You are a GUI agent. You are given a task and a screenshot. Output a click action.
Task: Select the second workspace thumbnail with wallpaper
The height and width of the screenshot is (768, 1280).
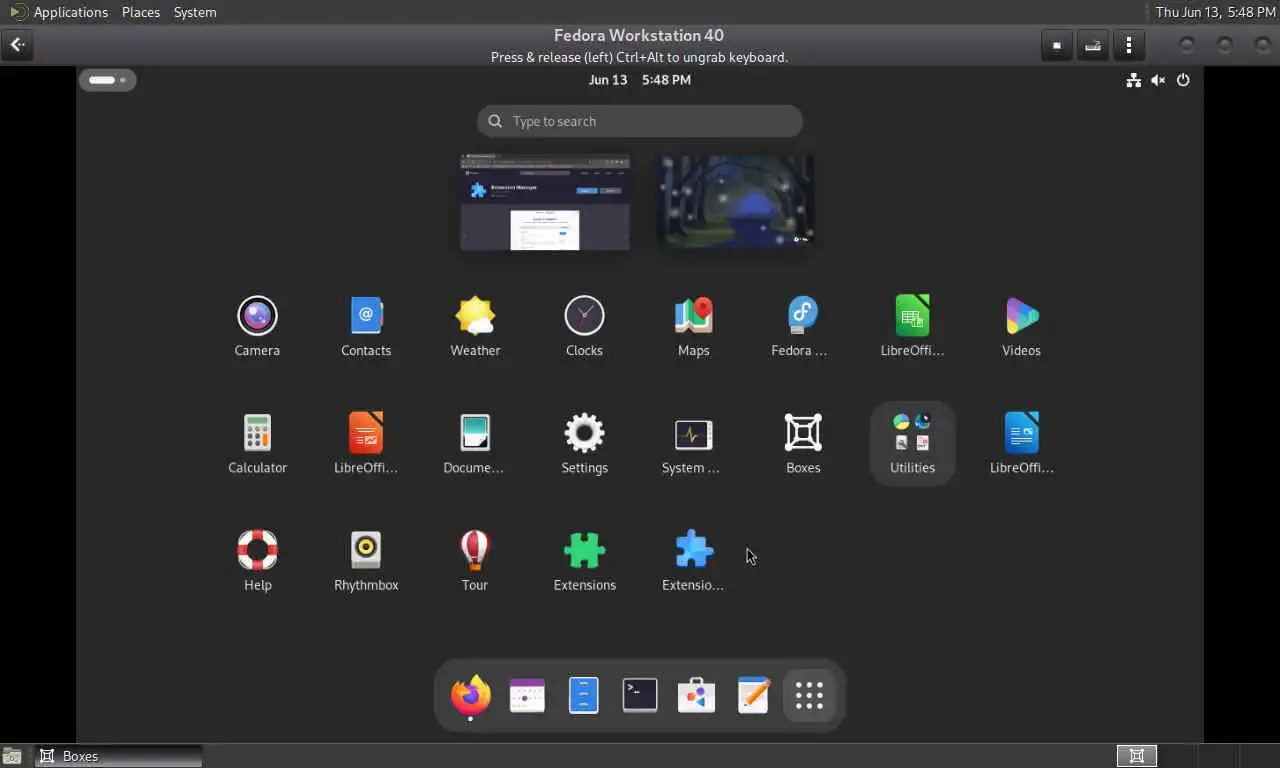(x=735, y=201)
